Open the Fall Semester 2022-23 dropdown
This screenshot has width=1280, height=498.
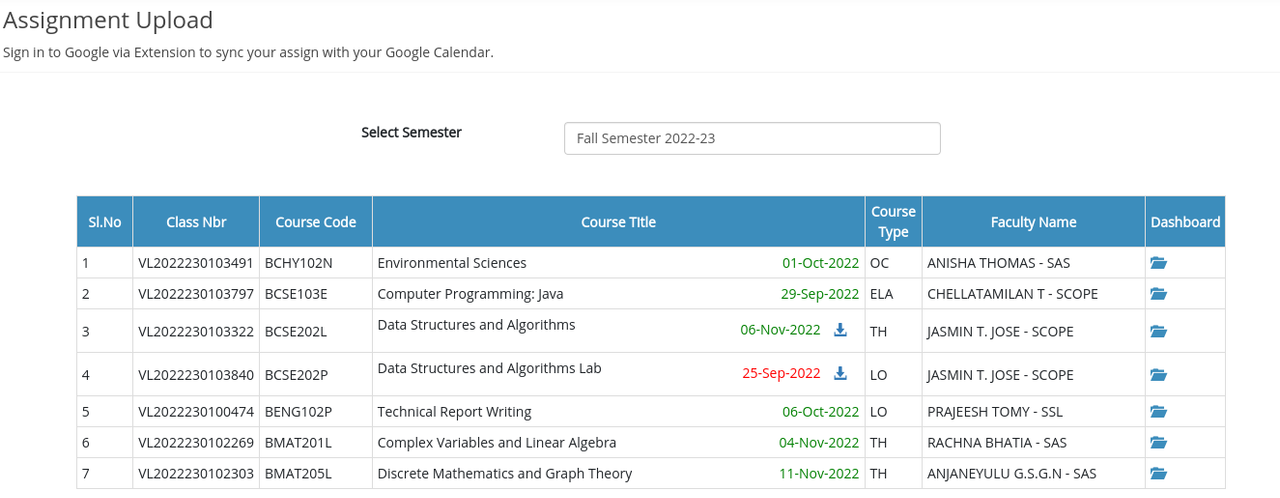[x=752, y=139]
